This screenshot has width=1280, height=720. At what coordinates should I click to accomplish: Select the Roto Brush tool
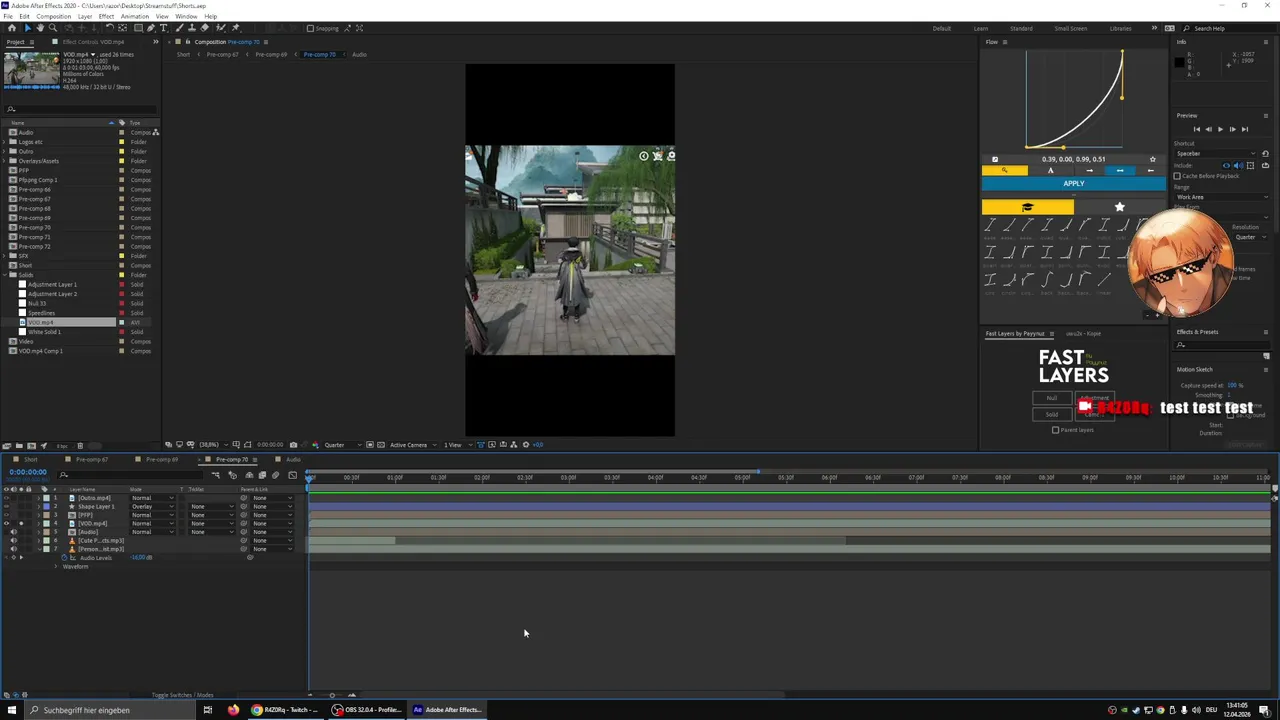(x=220, y=28)
